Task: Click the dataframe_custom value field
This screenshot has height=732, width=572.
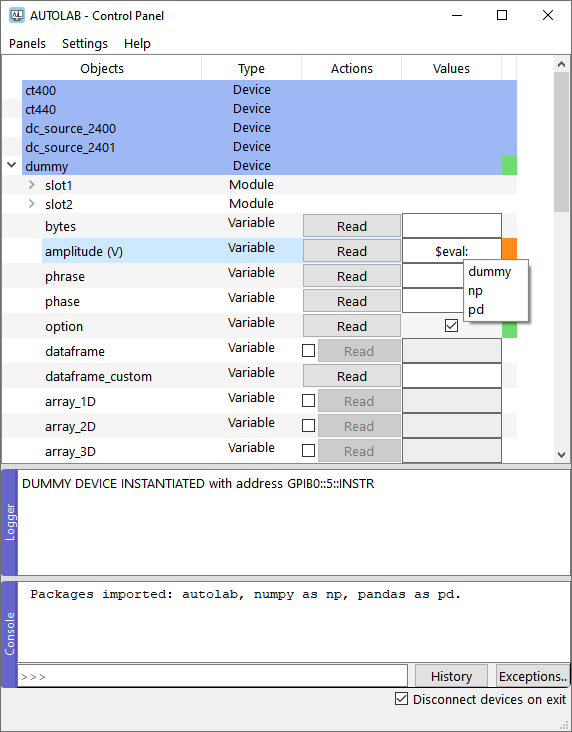Action: (452, 376)
